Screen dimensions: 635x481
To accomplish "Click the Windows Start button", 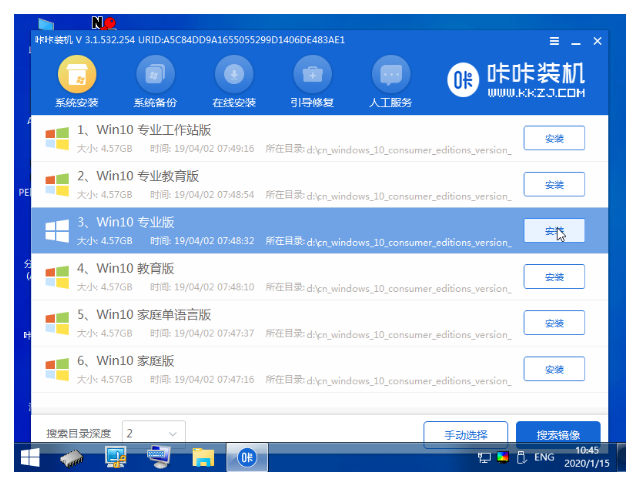I will [30, 458].
